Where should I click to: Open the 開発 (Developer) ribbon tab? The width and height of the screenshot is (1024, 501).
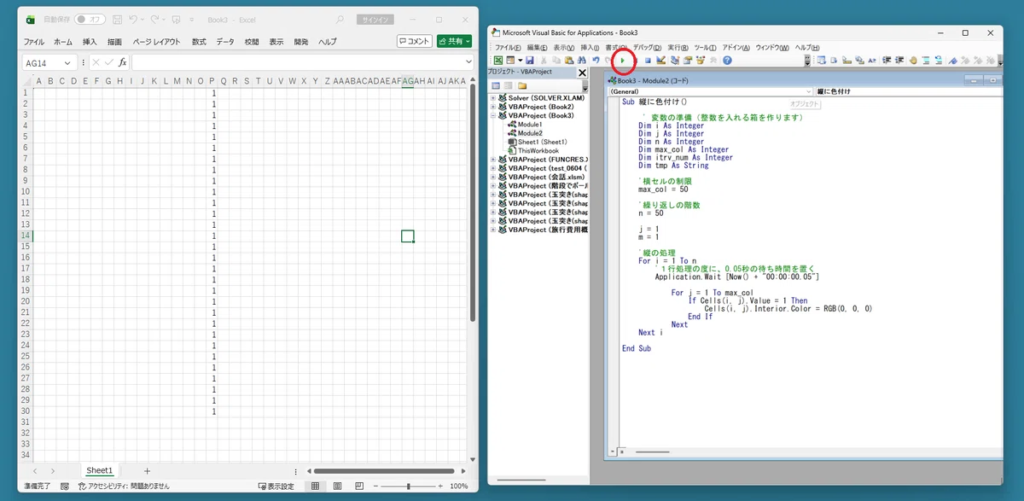click(x=301, y=42)
